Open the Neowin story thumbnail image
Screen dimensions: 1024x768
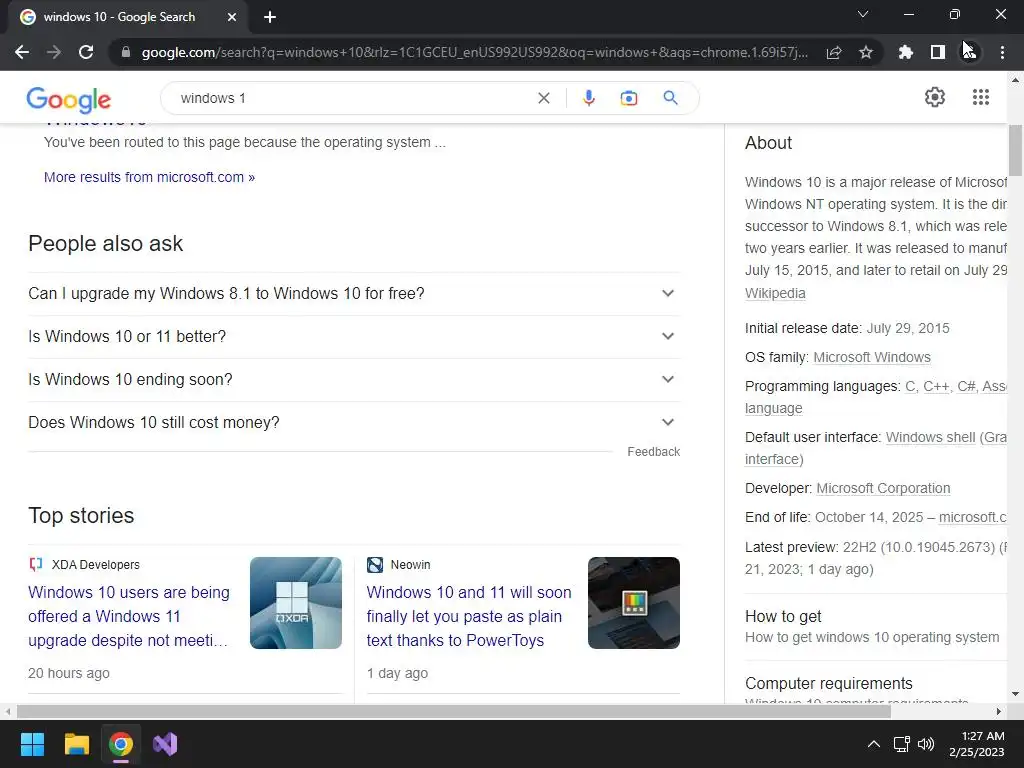633,603
